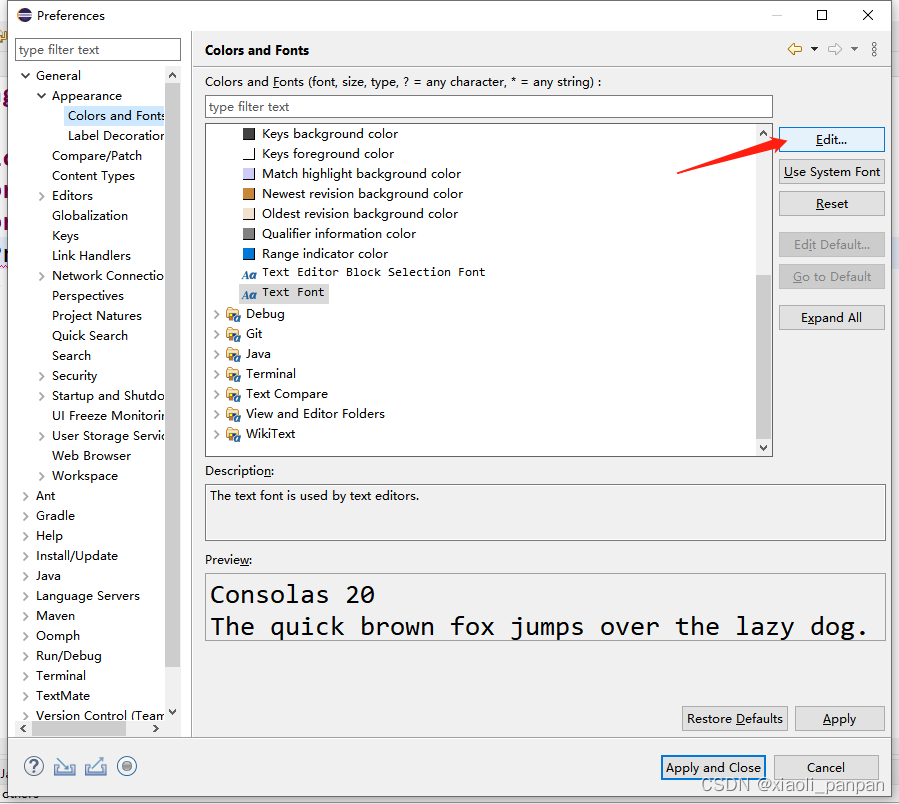Image resolution: width=899 pixels, height=804 pixels.
Task: Select Match highlight background color swatch
Action: click(249, 174)
